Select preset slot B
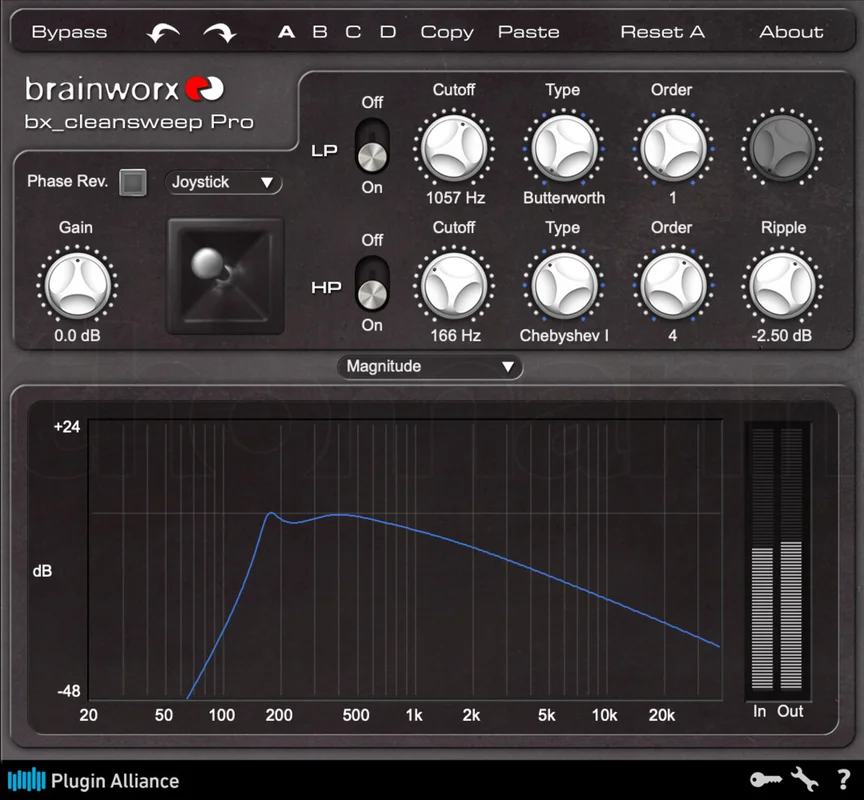 [320, 32]
